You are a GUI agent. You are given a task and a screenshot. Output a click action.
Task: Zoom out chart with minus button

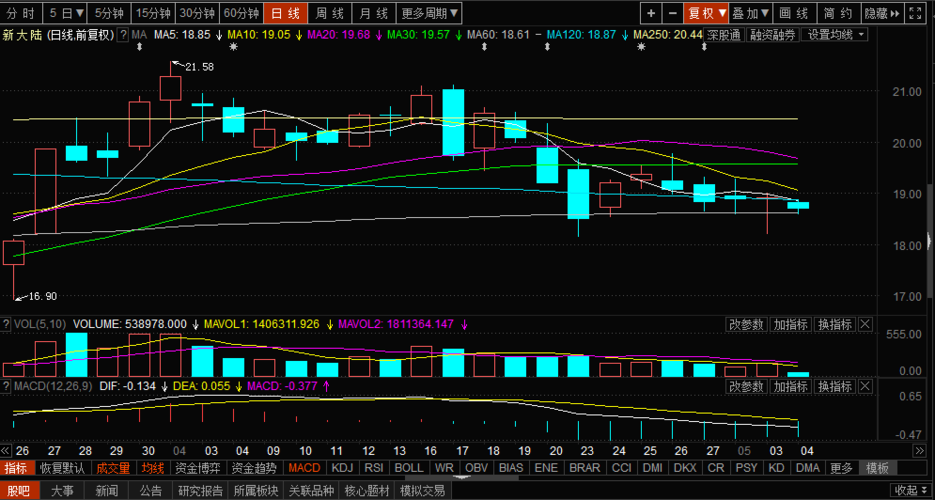(x=673, y=13)
